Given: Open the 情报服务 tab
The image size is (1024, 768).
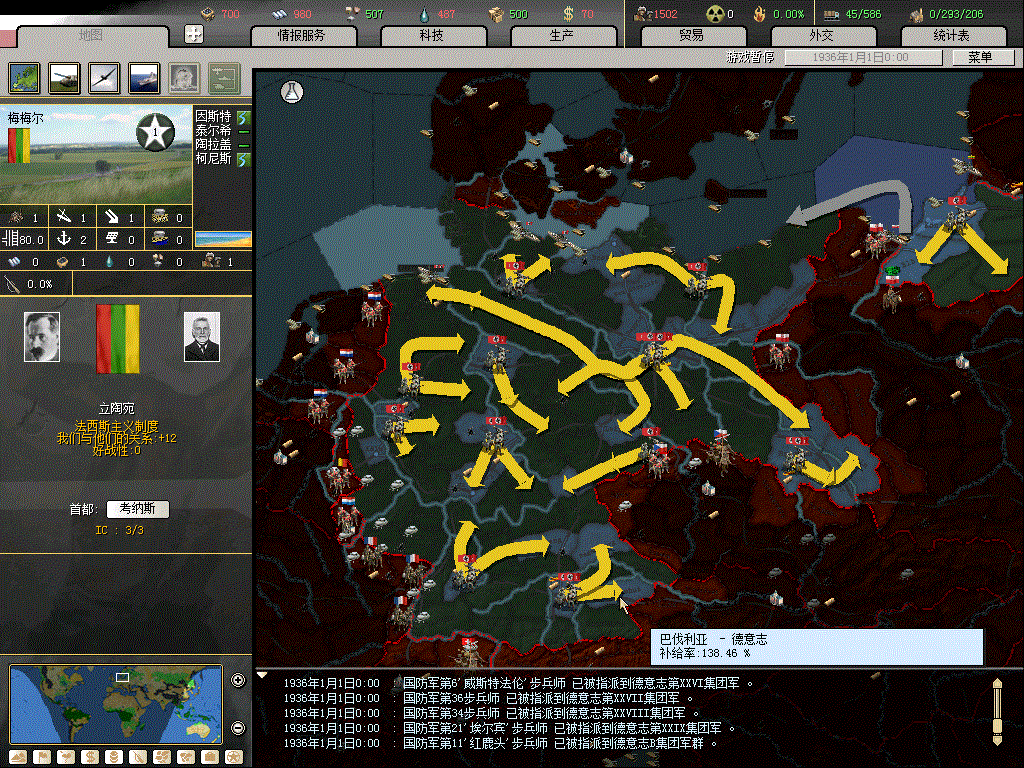Looking at the screenshot, I should 302,35.
